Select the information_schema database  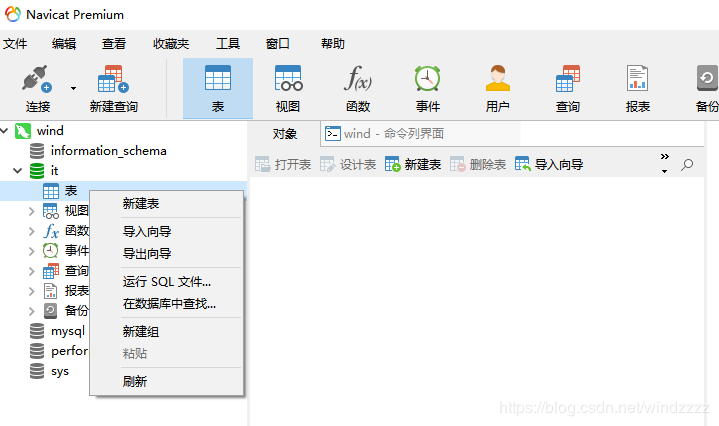tap(108, 151)
